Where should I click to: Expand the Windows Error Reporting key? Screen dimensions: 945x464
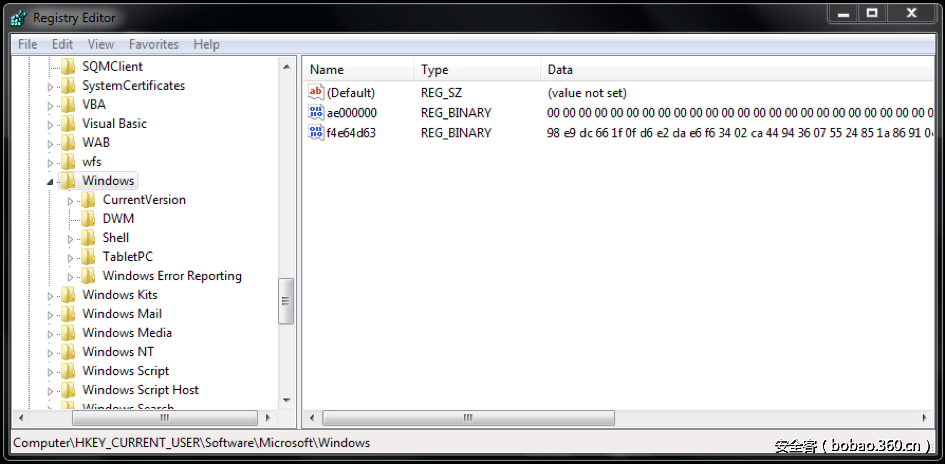[x=71, y=277]
